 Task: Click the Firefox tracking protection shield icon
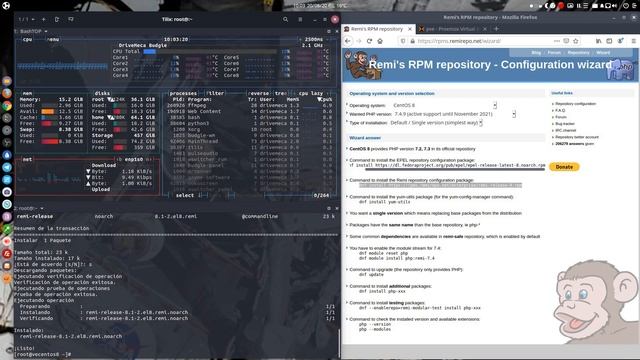coord(403,41)
